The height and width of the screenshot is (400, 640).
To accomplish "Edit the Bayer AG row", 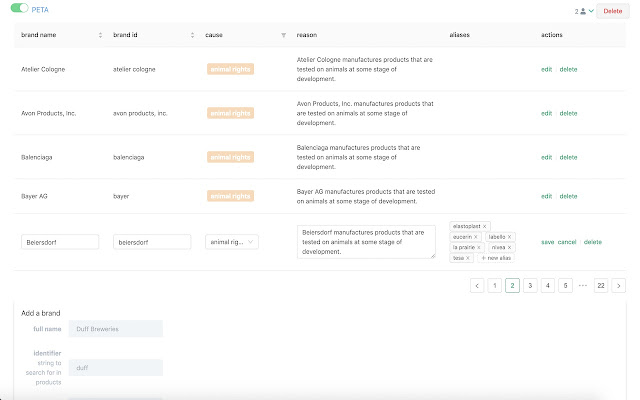I will pos(546,196).
